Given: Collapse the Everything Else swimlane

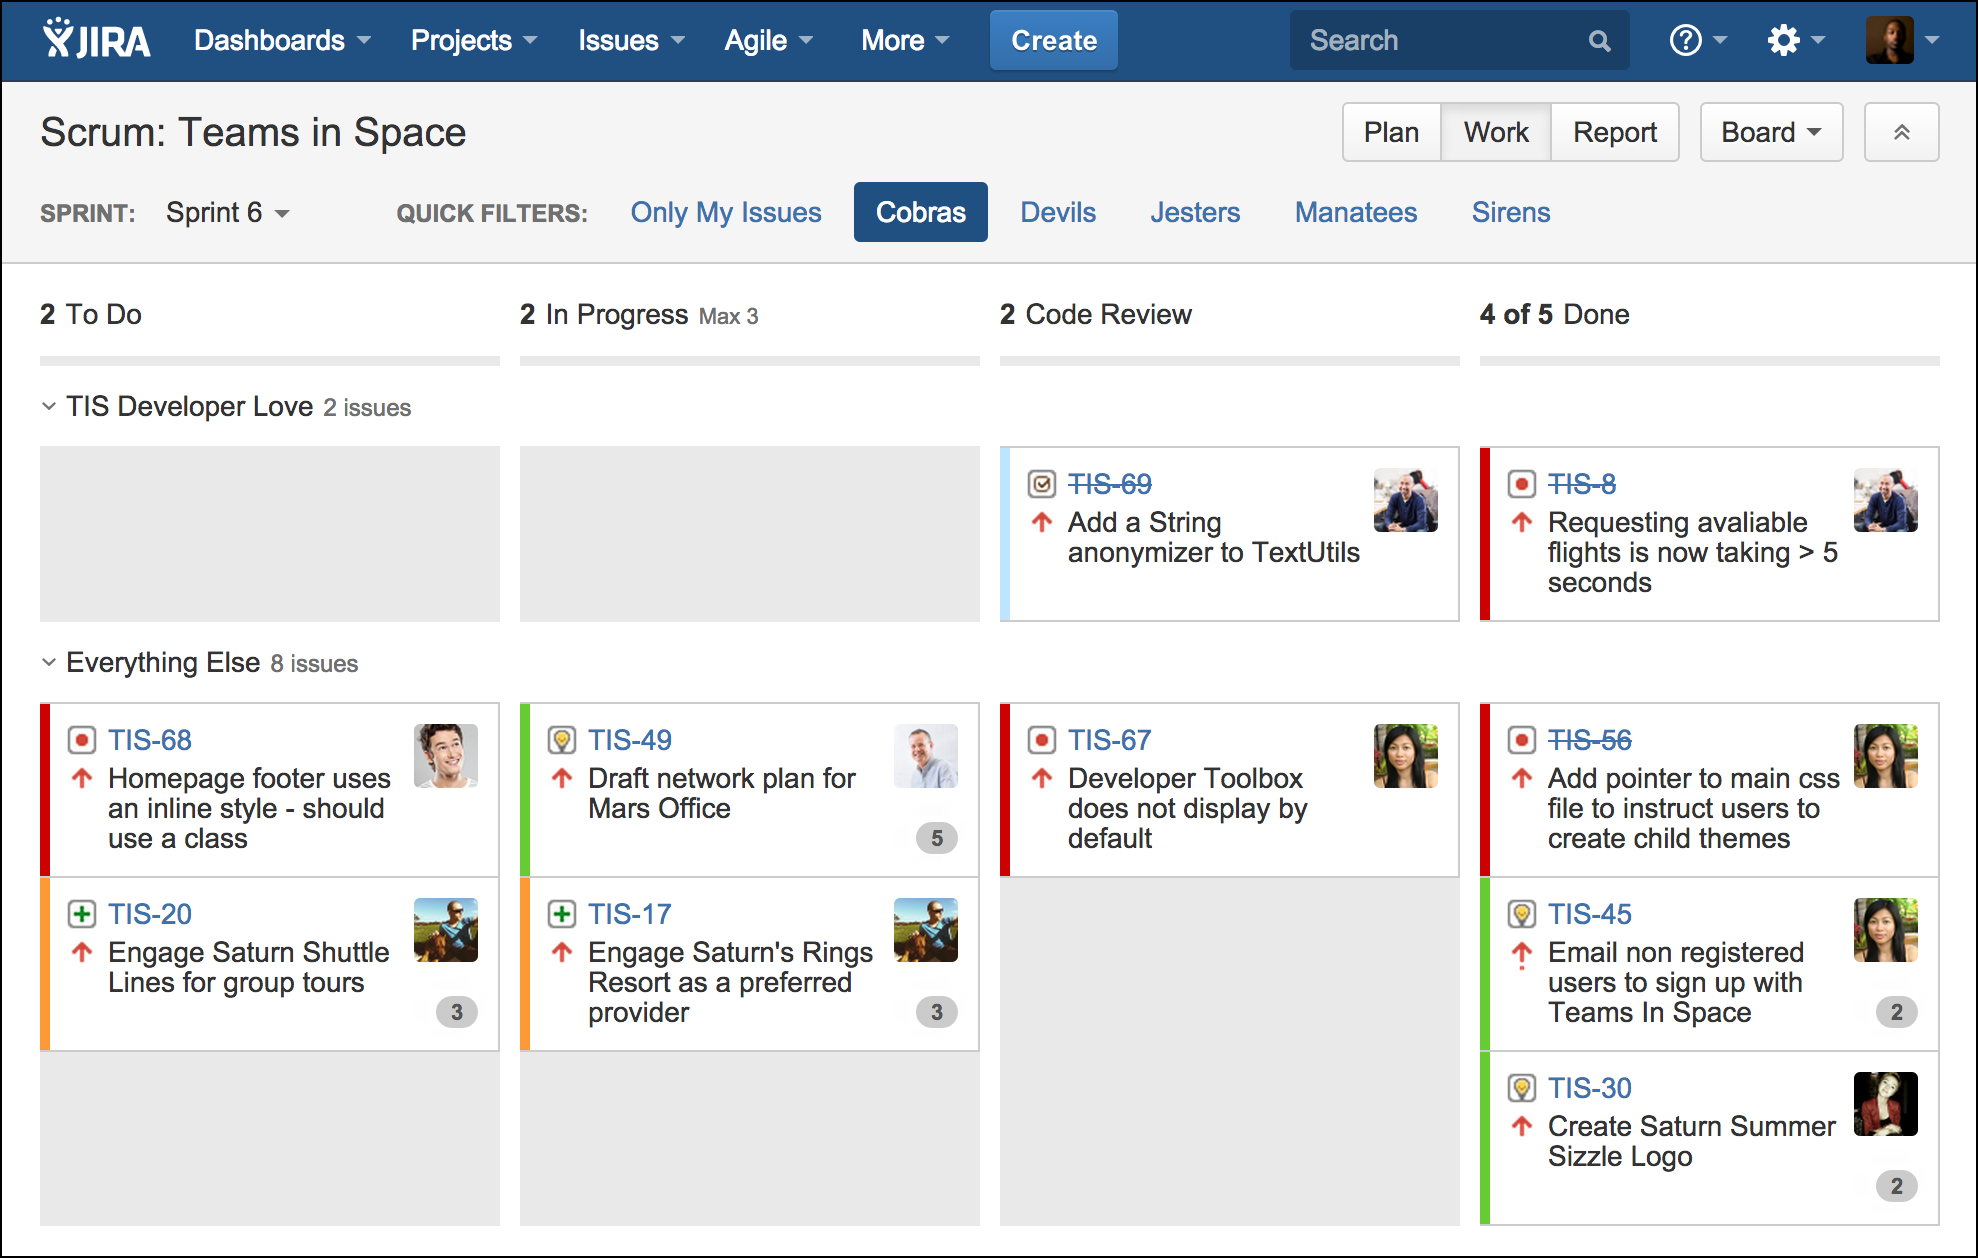Looking at the screenshot, I should coord(48,662).
